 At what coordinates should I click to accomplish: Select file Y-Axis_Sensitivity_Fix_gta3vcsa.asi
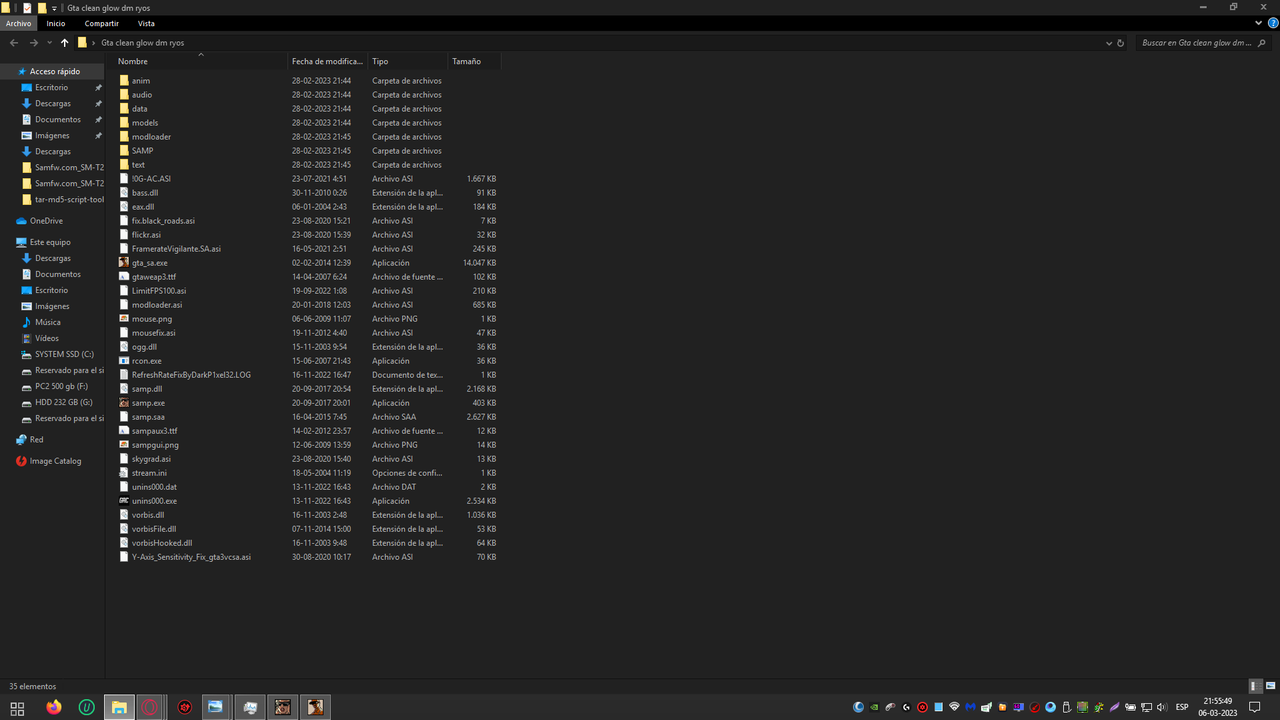[191, 557]
